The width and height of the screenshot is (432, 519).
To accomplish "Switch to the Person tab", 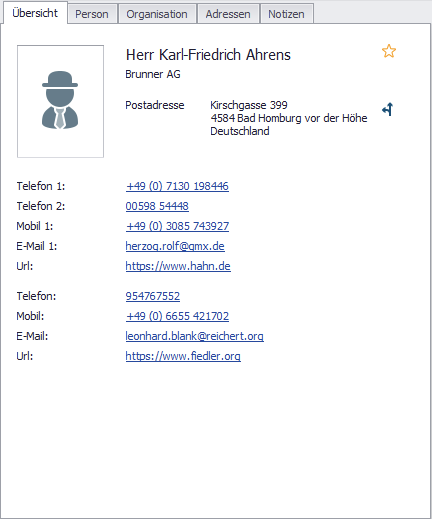I will pyautogui.click(x=92, y=14).
